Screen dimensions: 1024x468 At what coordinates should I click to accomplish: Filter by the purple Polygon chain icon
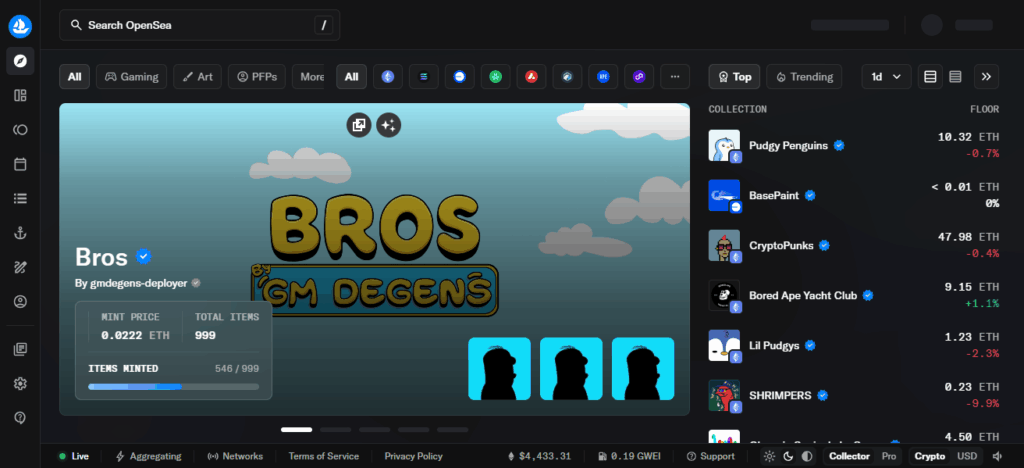639,76
